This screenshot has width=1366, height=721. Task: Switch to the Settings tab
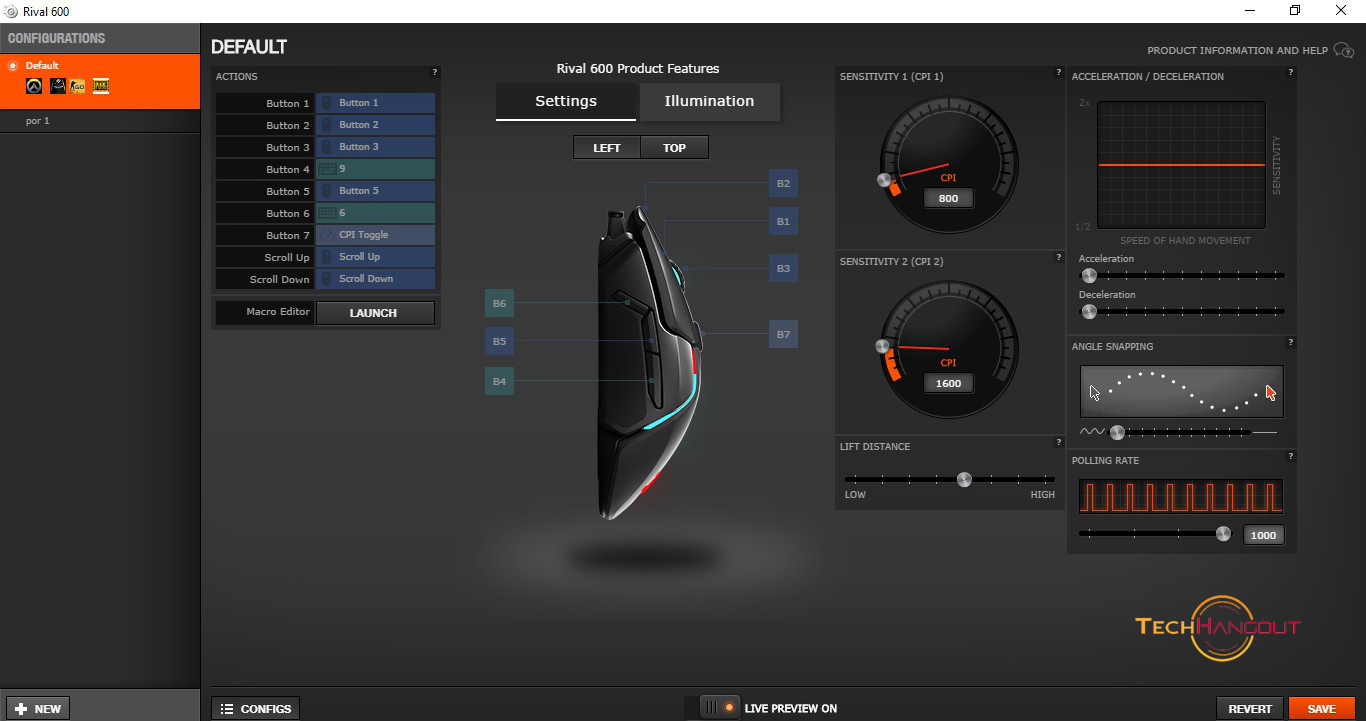coord(566,101)
